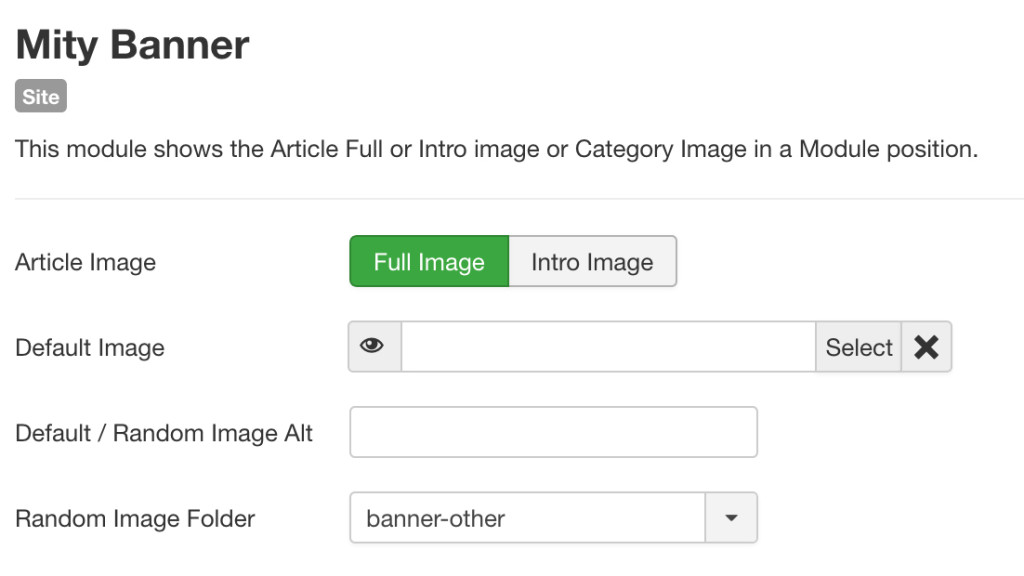This screenshot has height=576, width=1024.
Task: Click the words Article Full in description
Action: (327, 150)
